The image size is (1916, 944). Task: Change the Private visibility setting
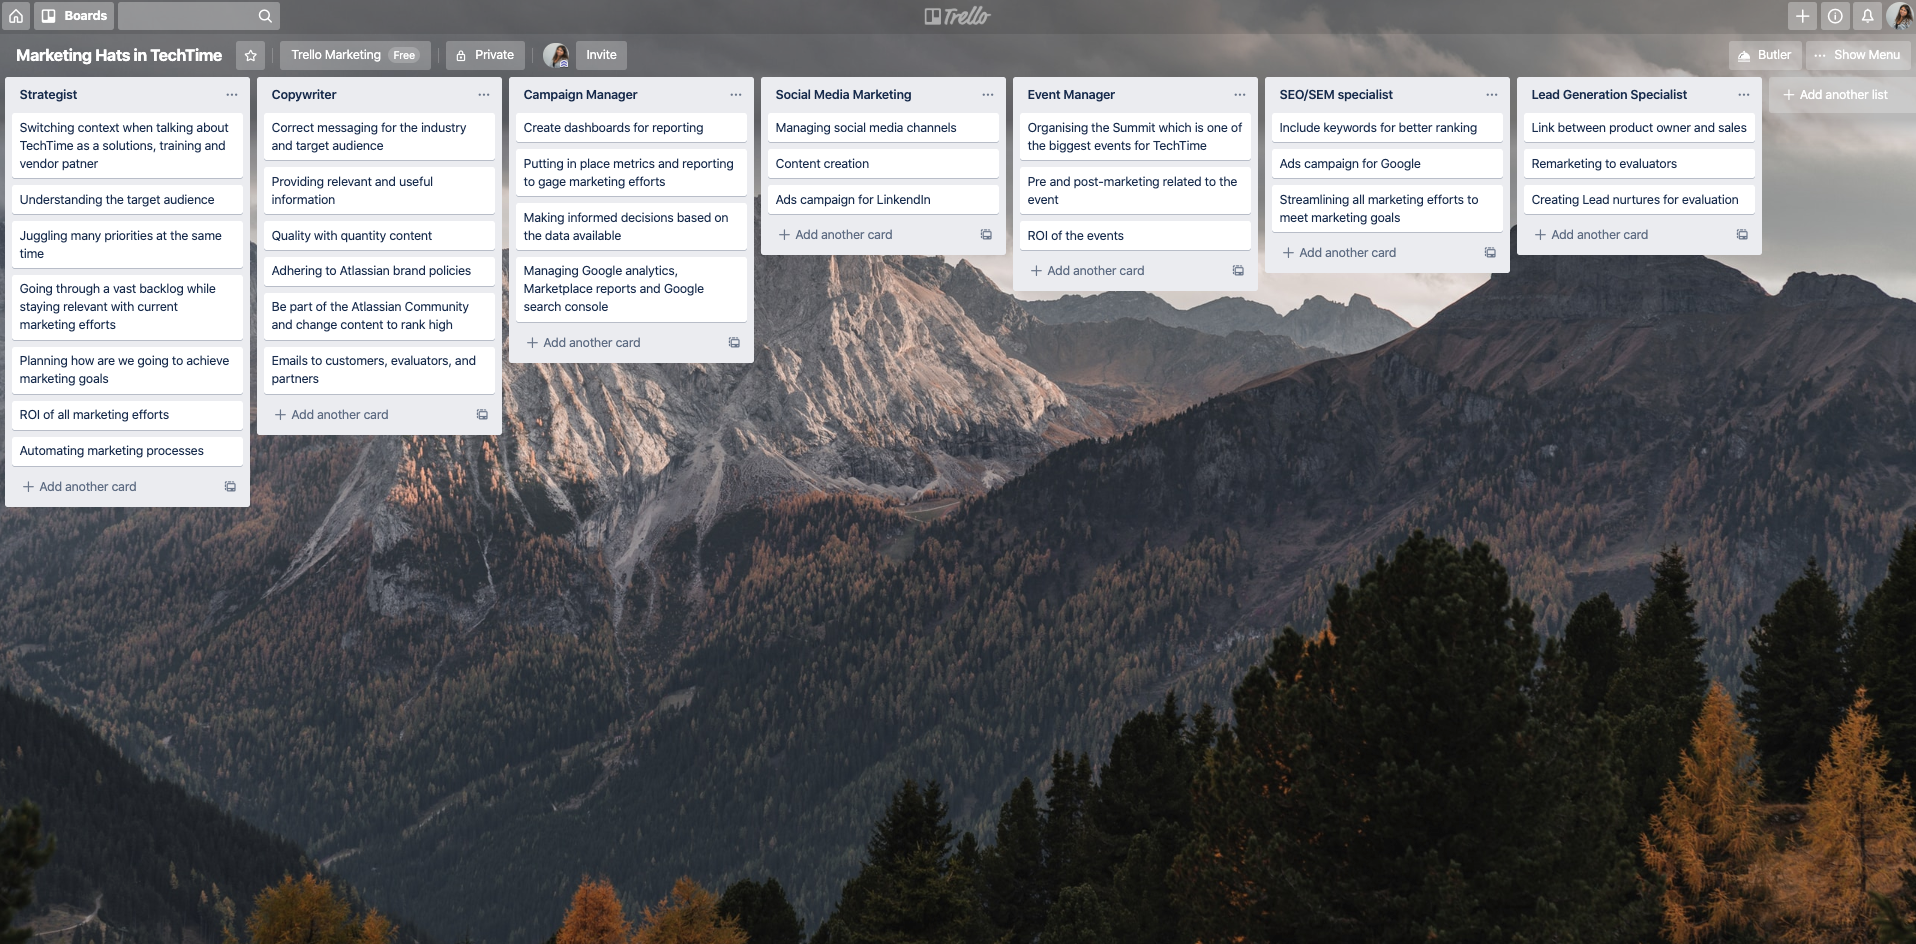click(485, 56)
